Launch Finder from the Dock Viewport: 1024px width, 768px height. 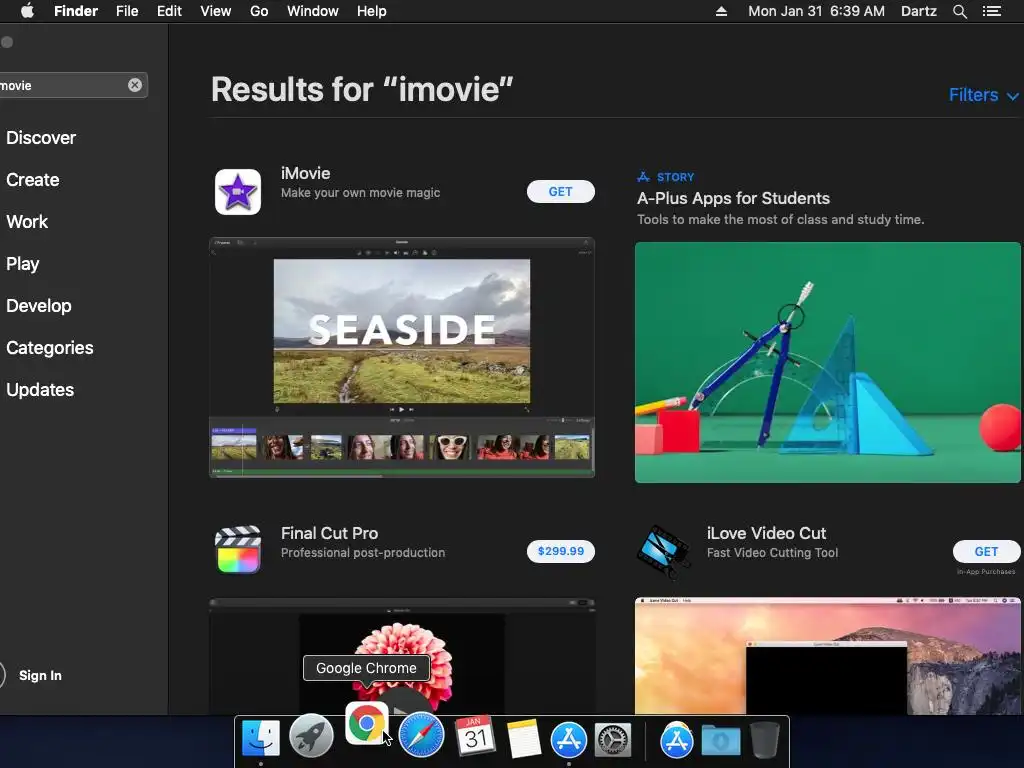coord(261,739)
